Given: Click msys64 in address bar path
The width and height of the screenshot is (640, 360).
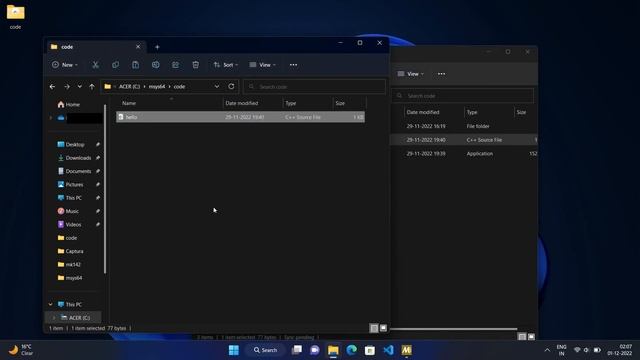Looking at the screenshot, I should pyautogui.click(x=157, y=87).
